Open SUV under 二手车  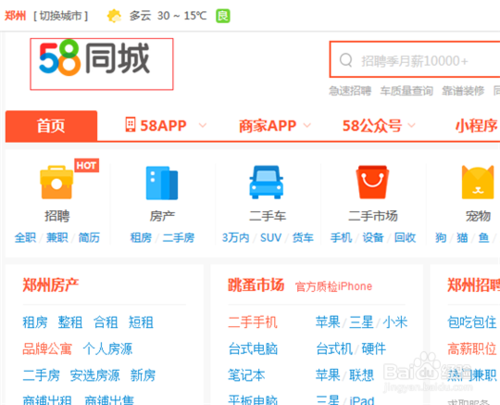[x=271, y=238]
